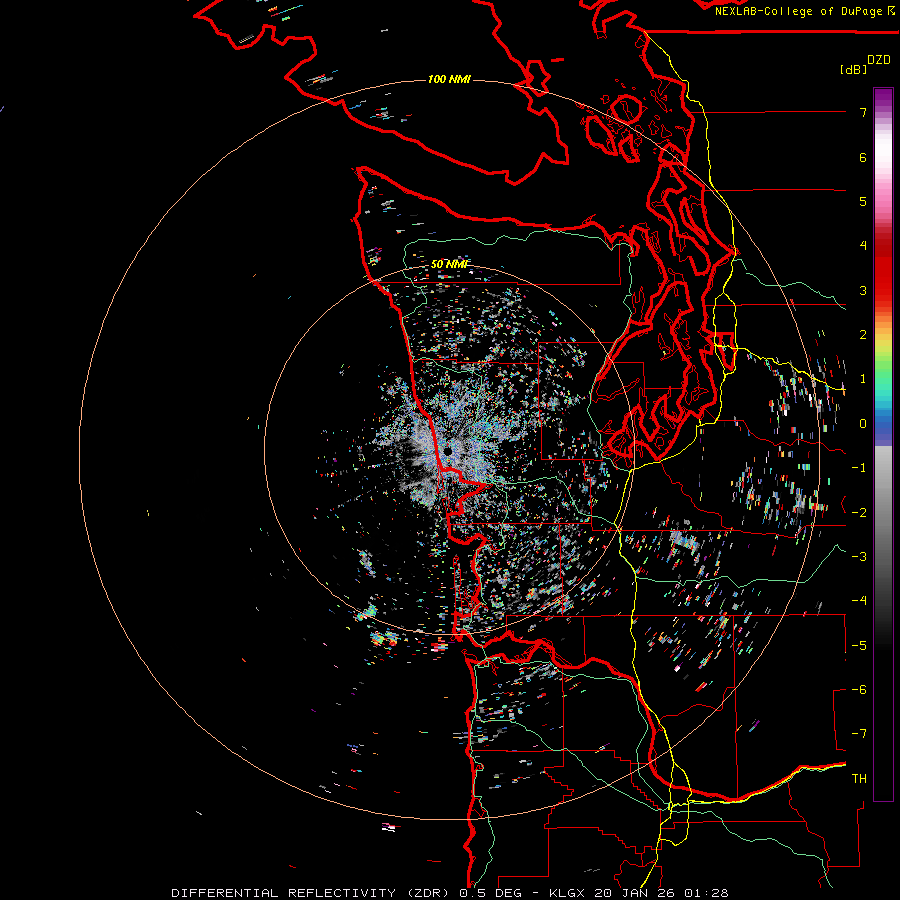Click the -4 value on color scale

(859, 601)
